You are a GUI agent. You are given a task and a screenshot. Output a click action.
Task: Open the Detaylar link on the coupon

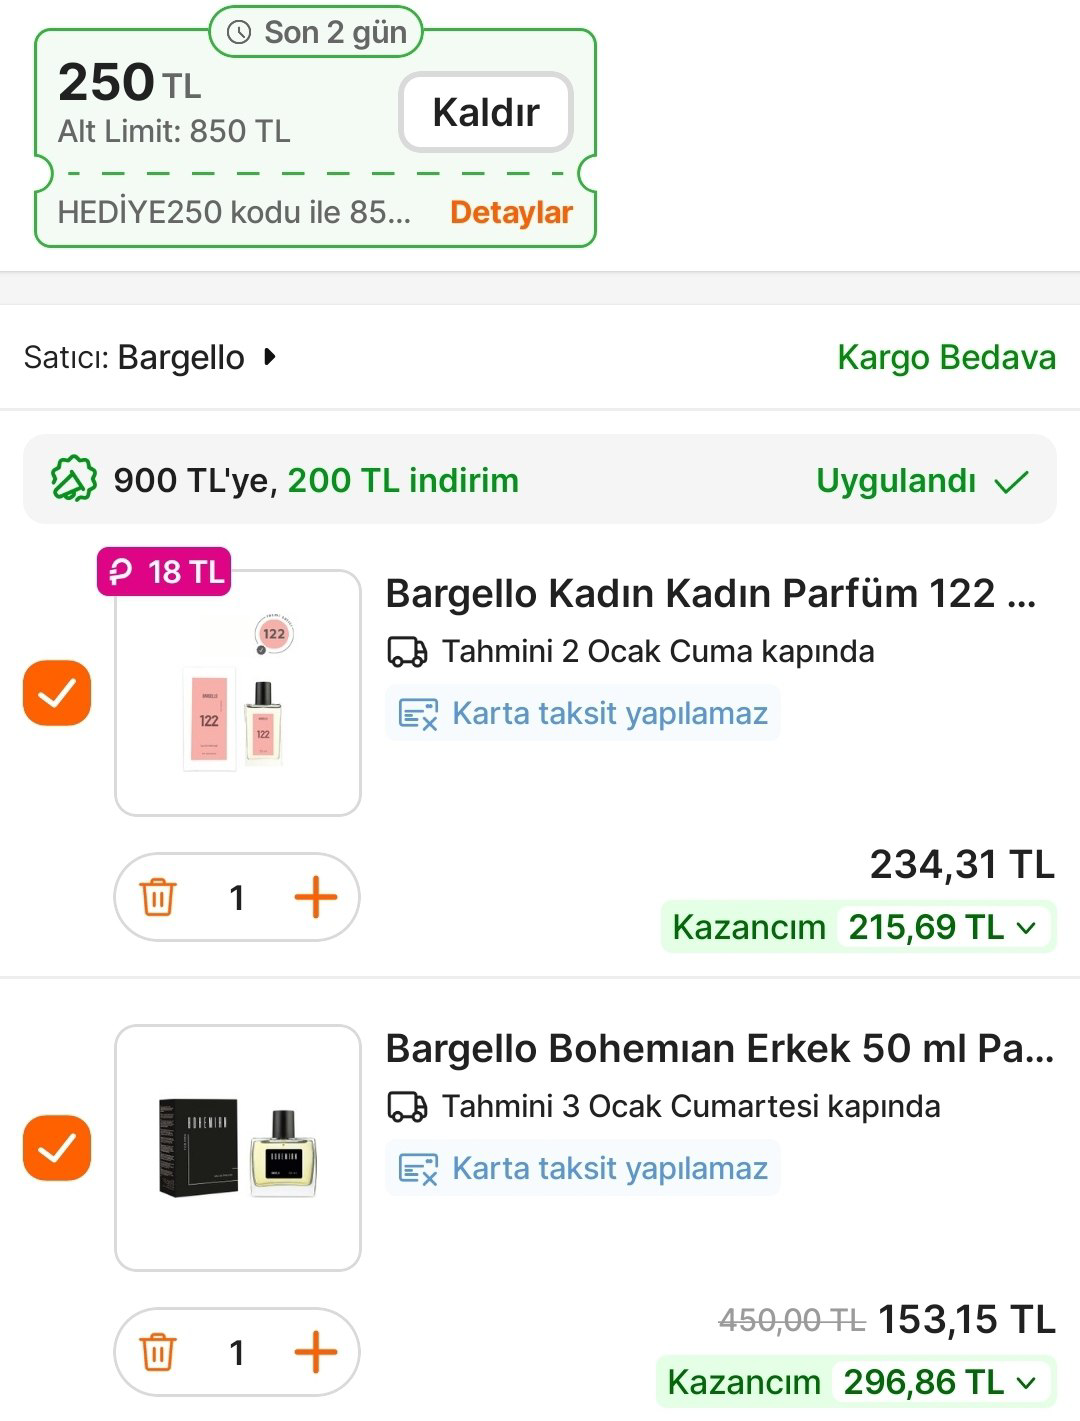point(511,212)
